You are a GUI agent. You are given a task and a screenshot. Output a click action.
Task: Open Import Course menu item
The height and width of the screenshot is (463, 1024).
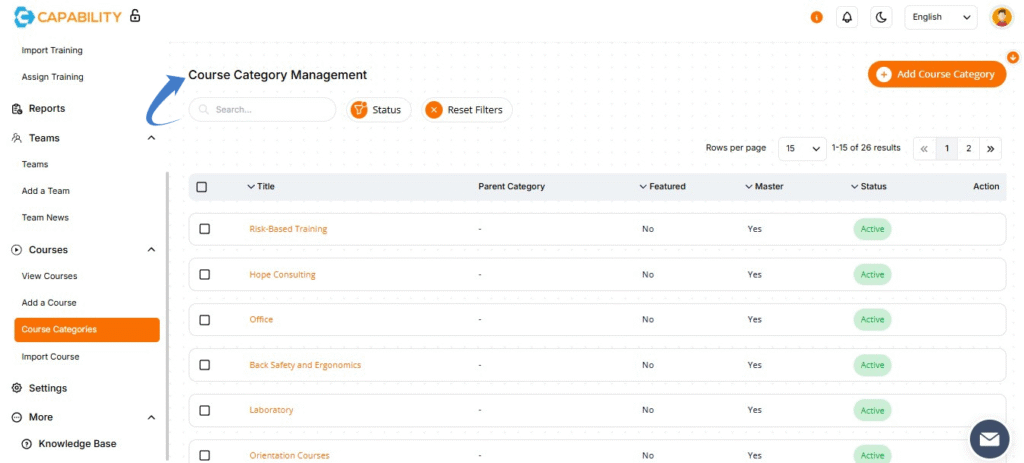[x=50, y=357]
